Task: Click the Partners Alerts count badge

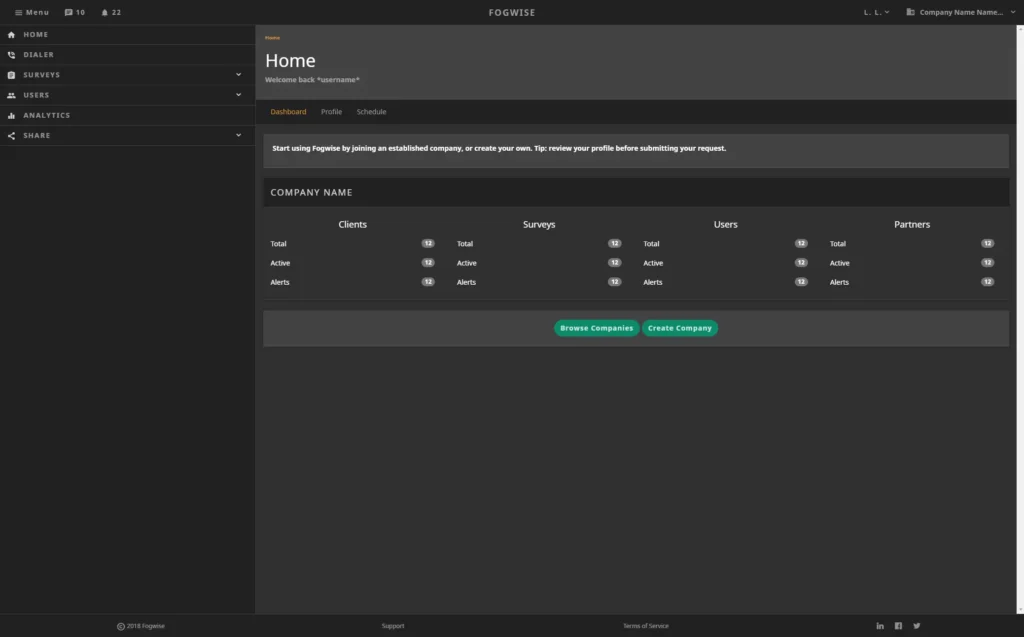Action: pos(987,282)
